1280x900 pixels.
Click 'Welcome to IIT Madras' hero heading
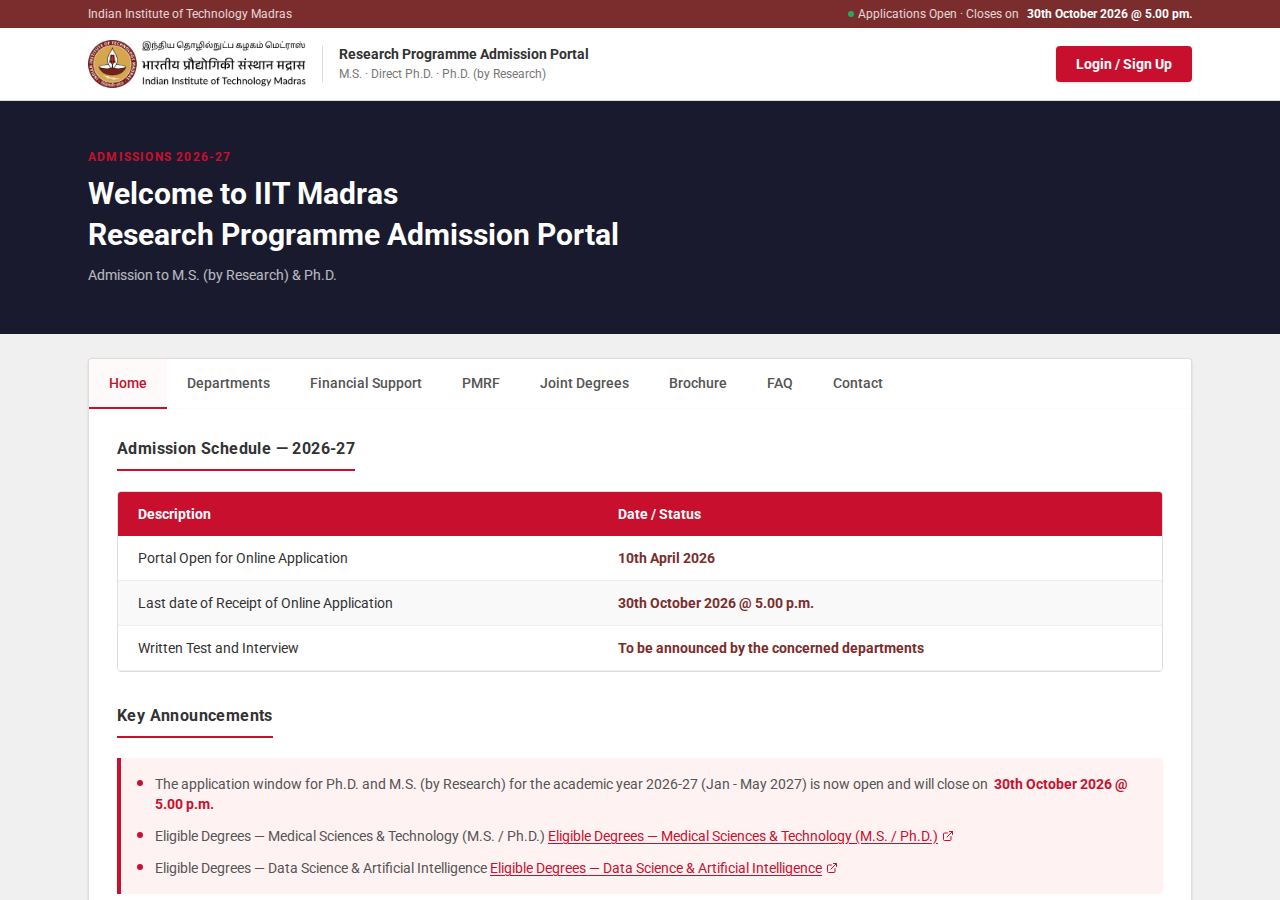pyautogui.click(x=243, y=193)
